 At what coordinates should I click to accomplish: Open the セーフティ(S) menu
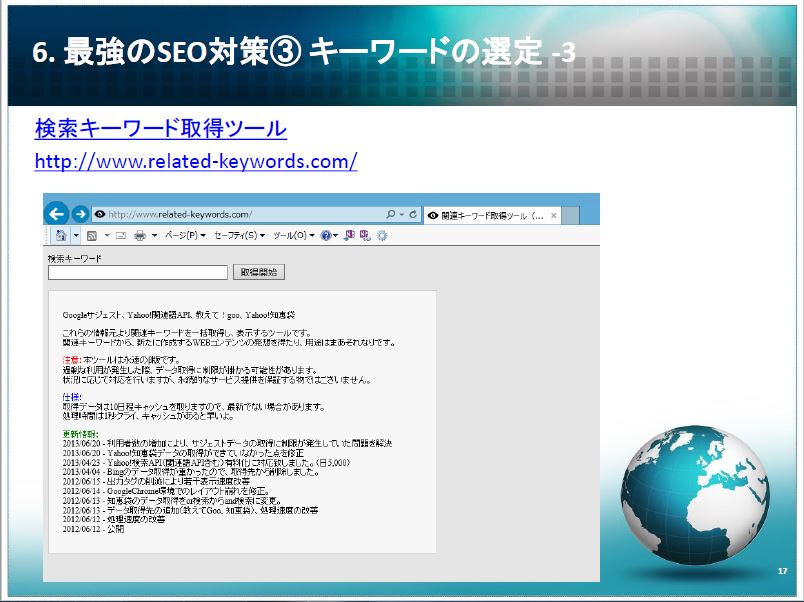pos(239,236)
